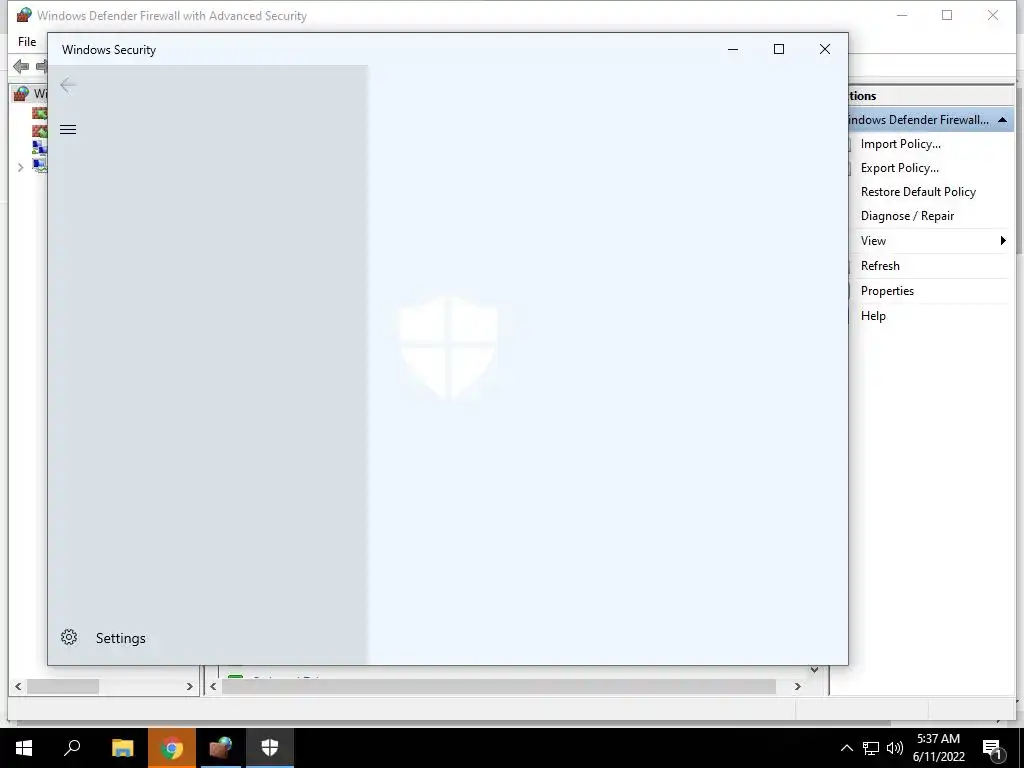The image size is (1024, 768).
Task: Choose Import Policy... in Actions pane
Action: coord(901,144)
